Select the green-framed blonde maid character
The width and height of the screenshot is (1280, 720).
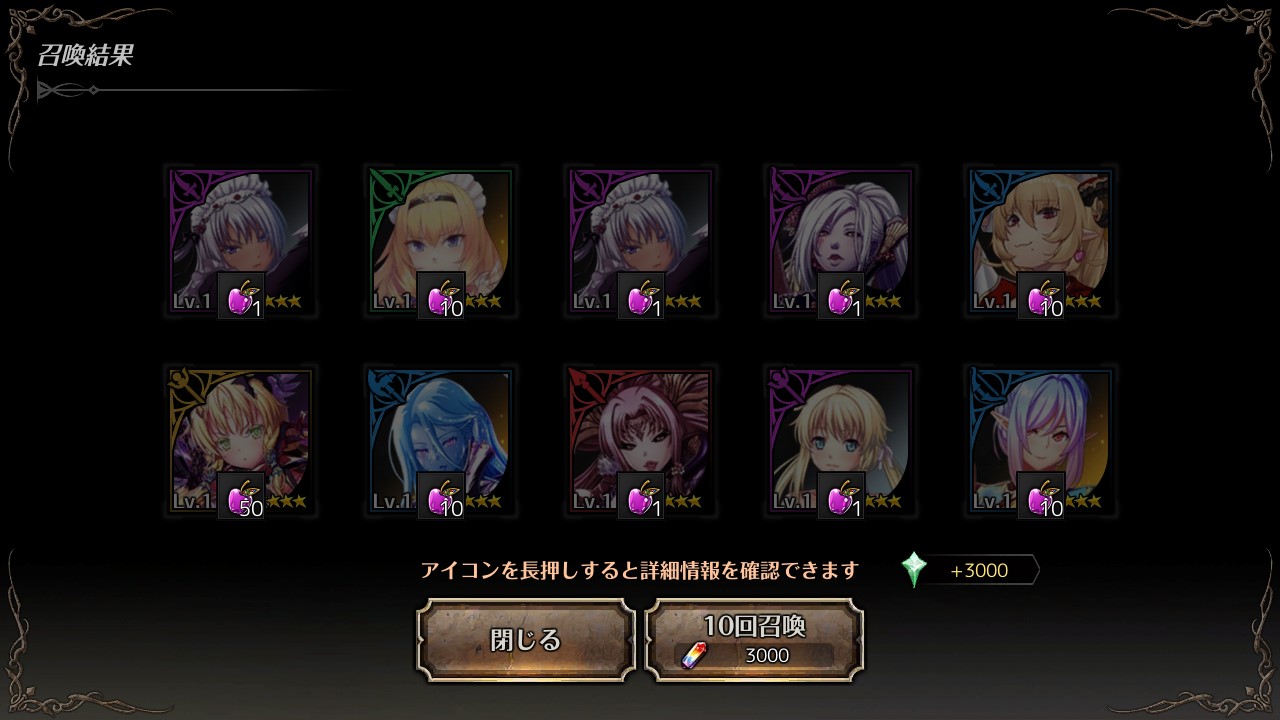[x=440, y=241]
